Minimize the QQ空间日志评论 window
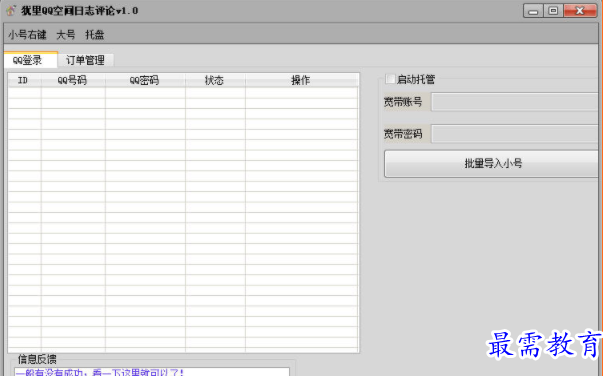Screen dimensions: 610x376 click(533, 11)
